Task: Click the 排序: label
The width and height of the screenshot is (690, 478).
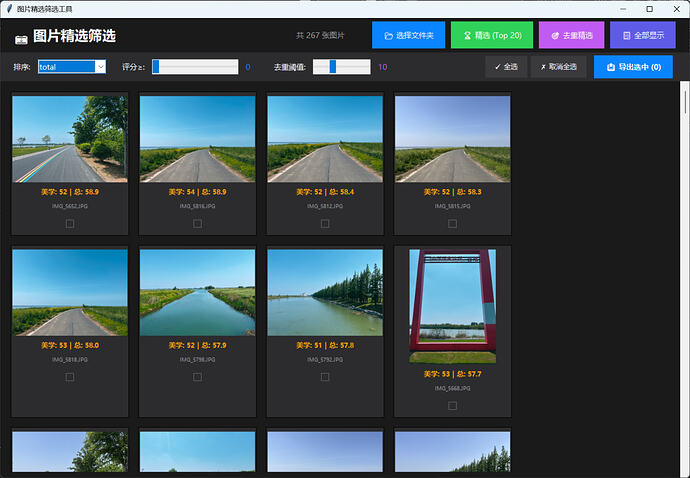Action: [22, 67]
